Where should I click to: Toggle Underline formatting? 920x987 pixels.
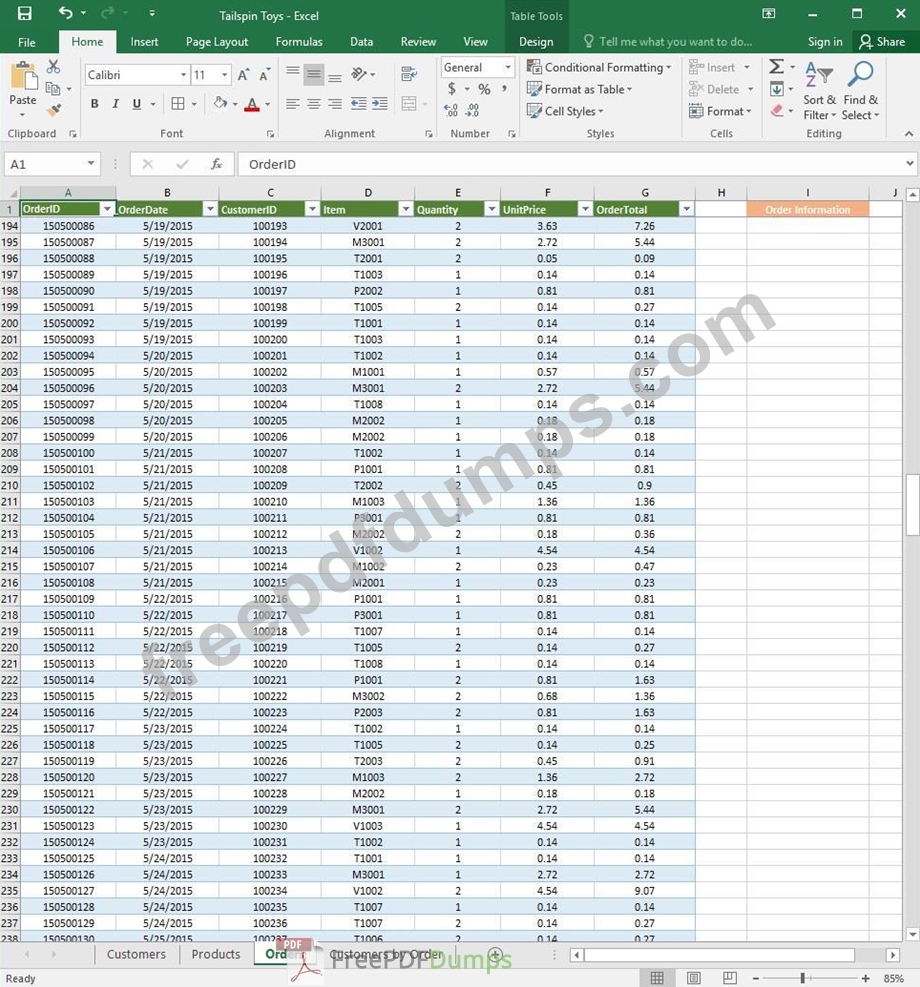pos(137,104)
